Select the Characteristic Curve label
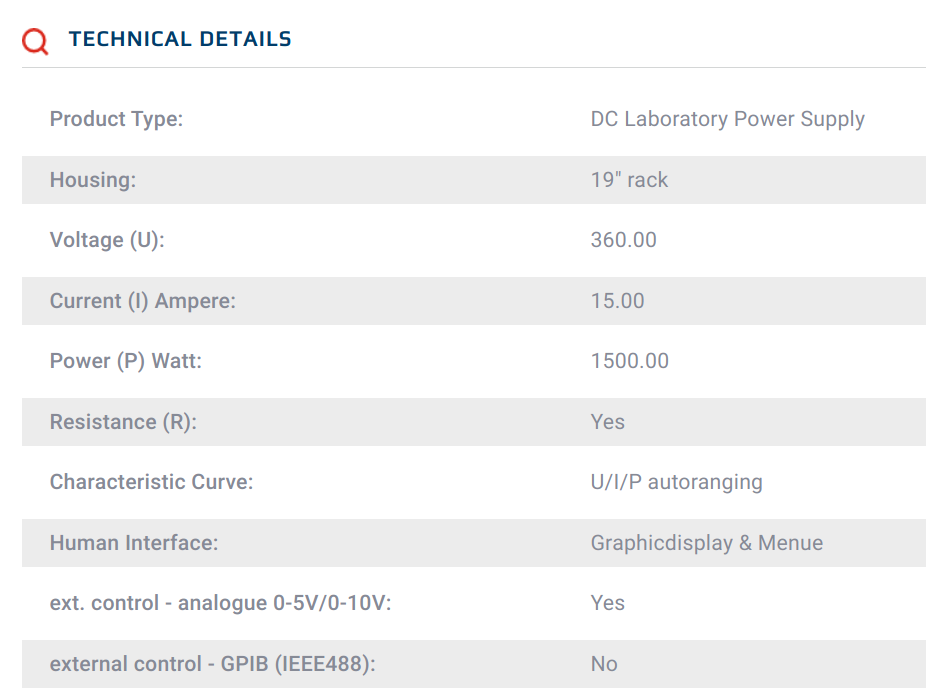Screen dimensions: 926x695 pos(151,482)
